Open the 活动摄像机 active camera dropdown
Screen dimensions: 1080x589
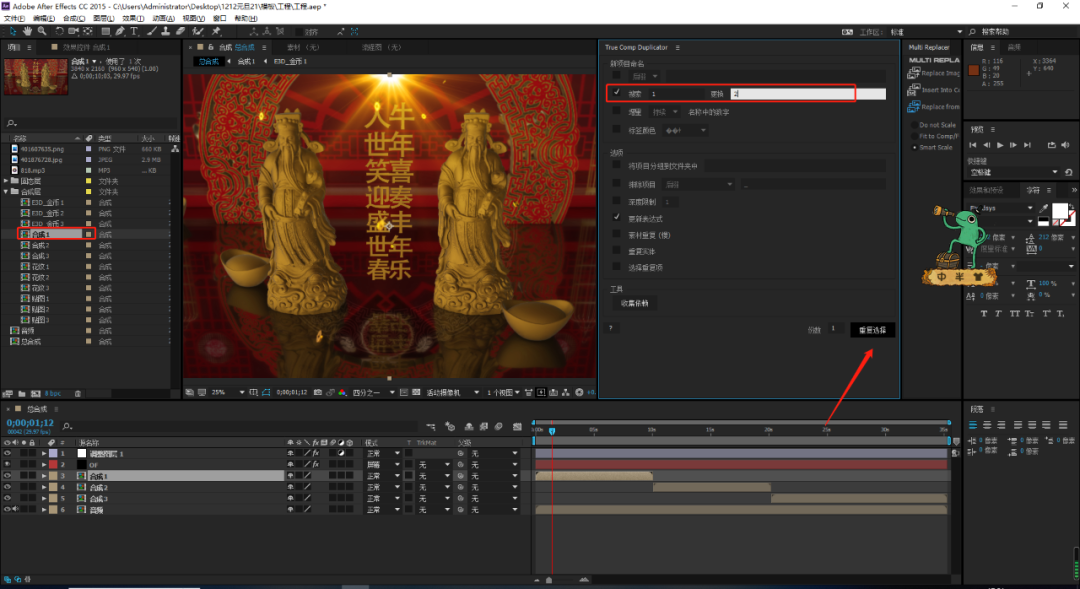[453, 393]
